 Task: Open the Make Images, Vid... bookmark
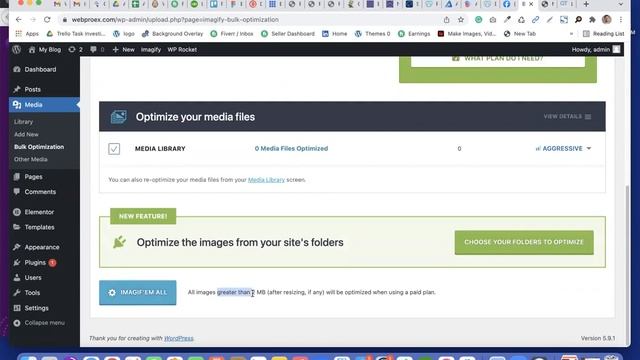tap(467, 34)
